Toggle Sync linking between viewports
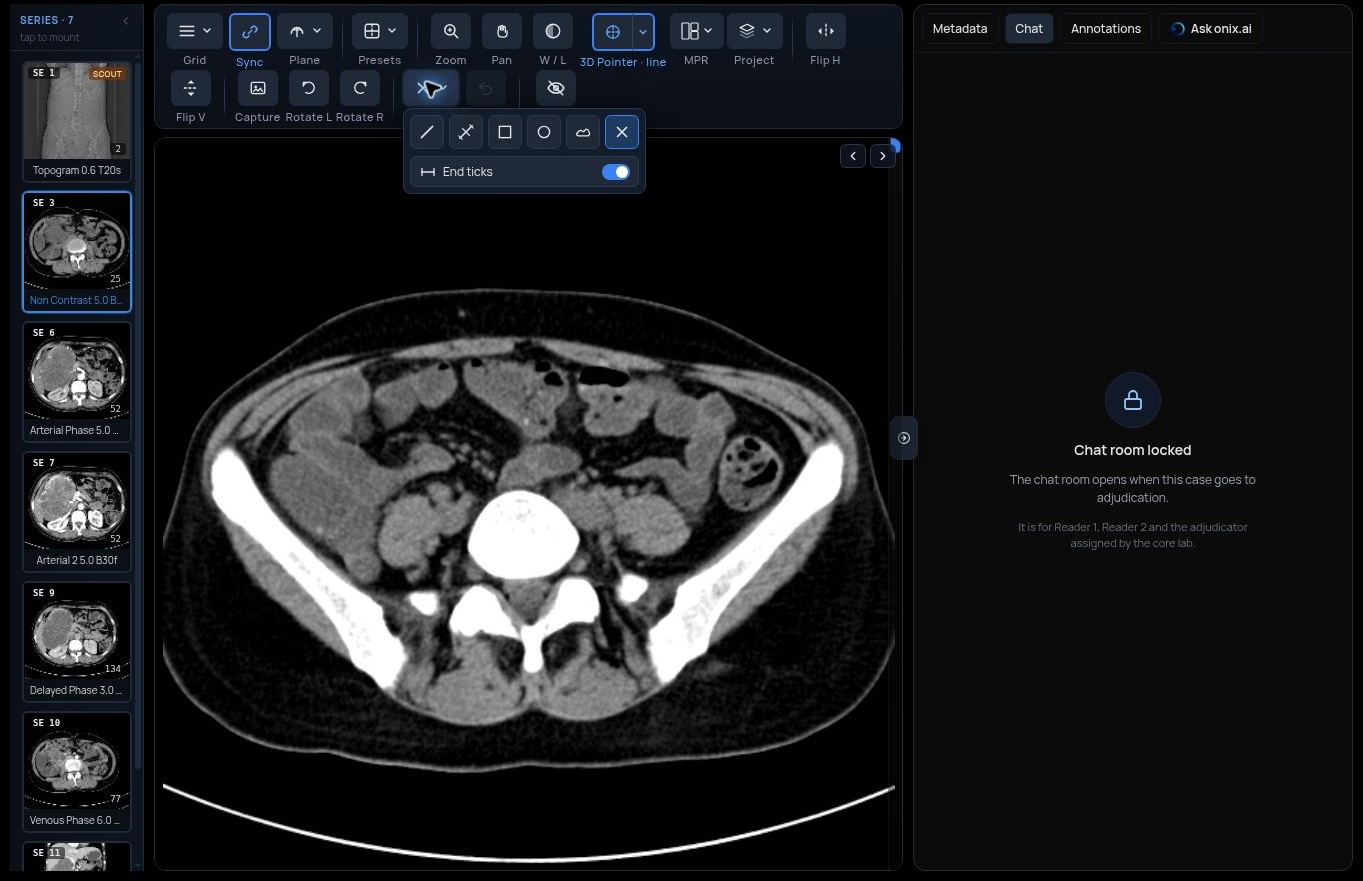This screenshot has width=1363, height=881. tap(250, 32)
